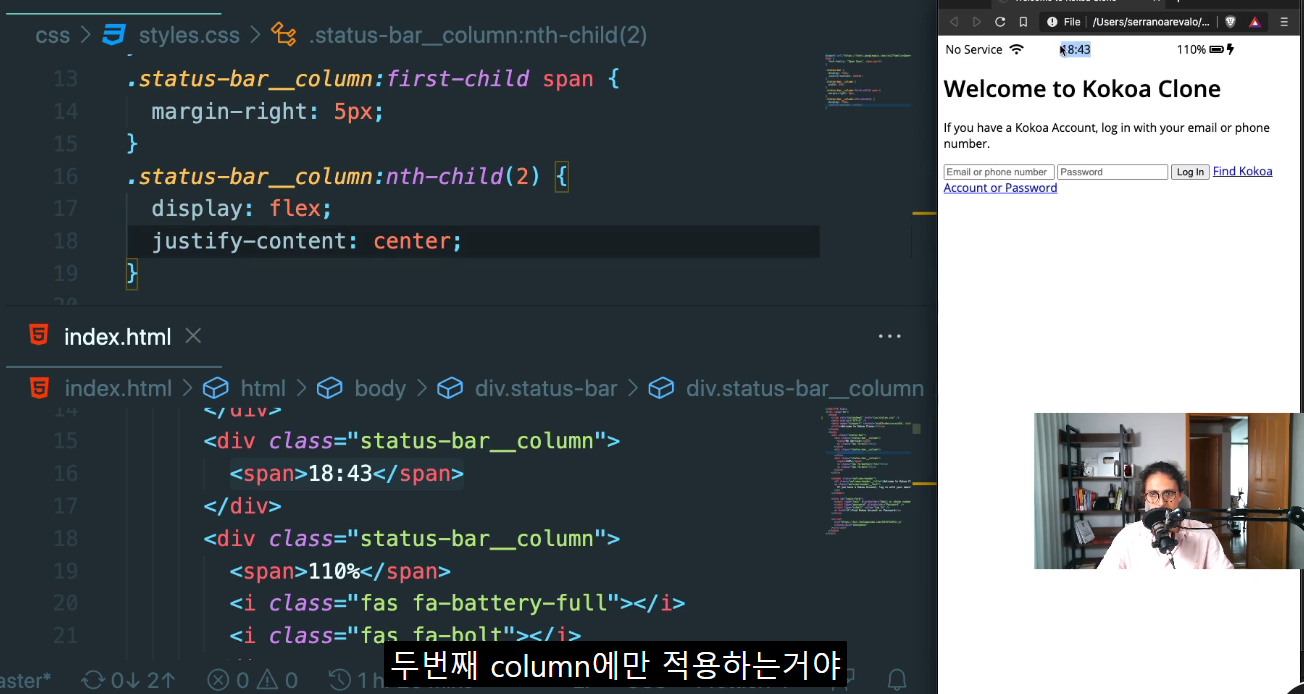Click the index.html minimap preview
Image resolution: width=1304 pixels, height=694 pixels.
pos(868,470)
